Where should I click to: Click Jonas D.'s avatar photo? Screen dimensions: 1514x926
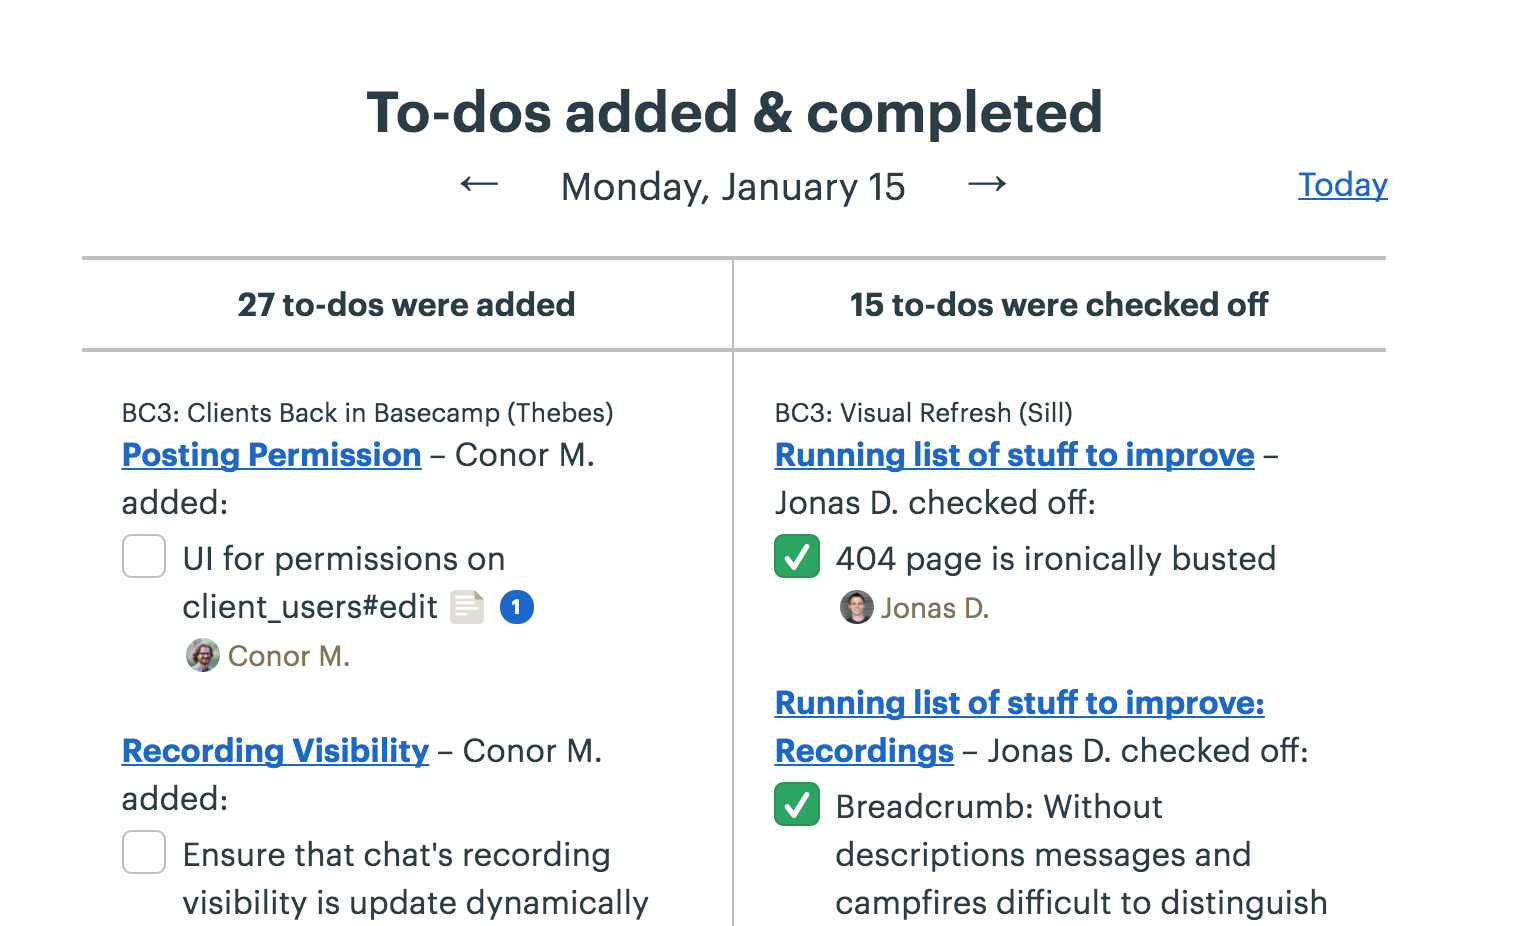point(856,607)
